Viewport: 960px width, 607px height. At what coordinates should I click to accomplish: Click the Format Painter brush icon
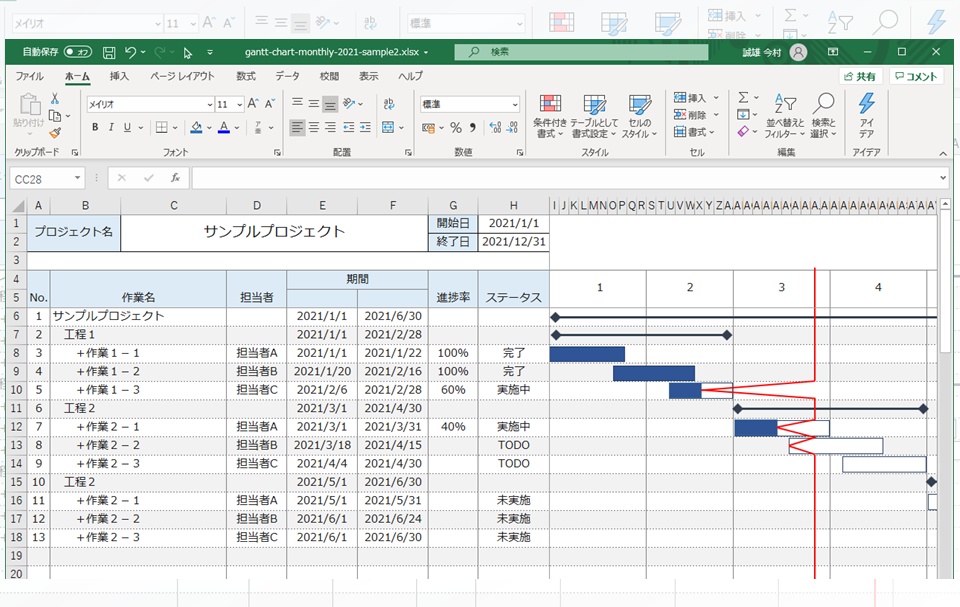coord(55,132)
